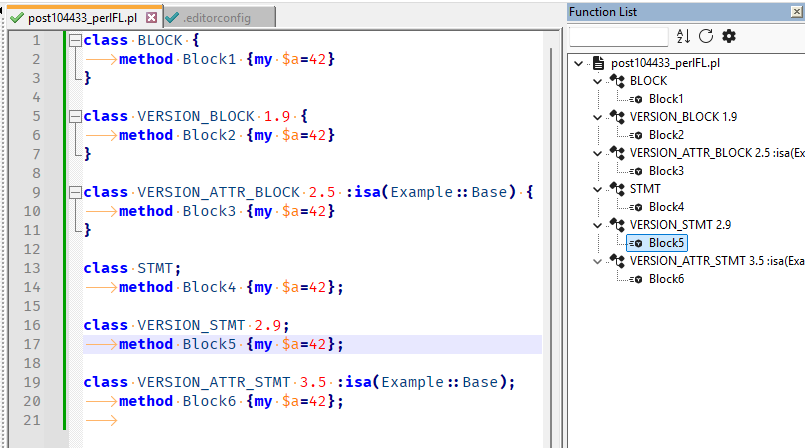Fold the VERSION_ATTR_BLOCK code block in editor
805x448 pixels.
point(75,193)
